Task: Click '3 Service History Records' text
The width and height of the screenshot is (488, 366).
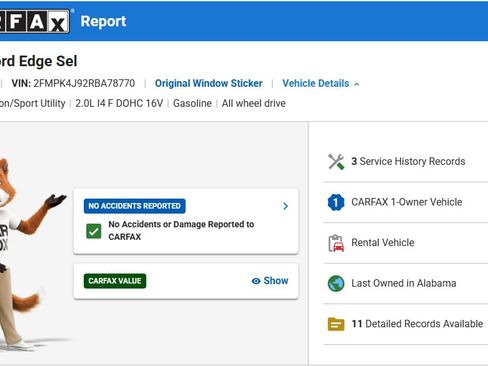Action: point(408,161)
